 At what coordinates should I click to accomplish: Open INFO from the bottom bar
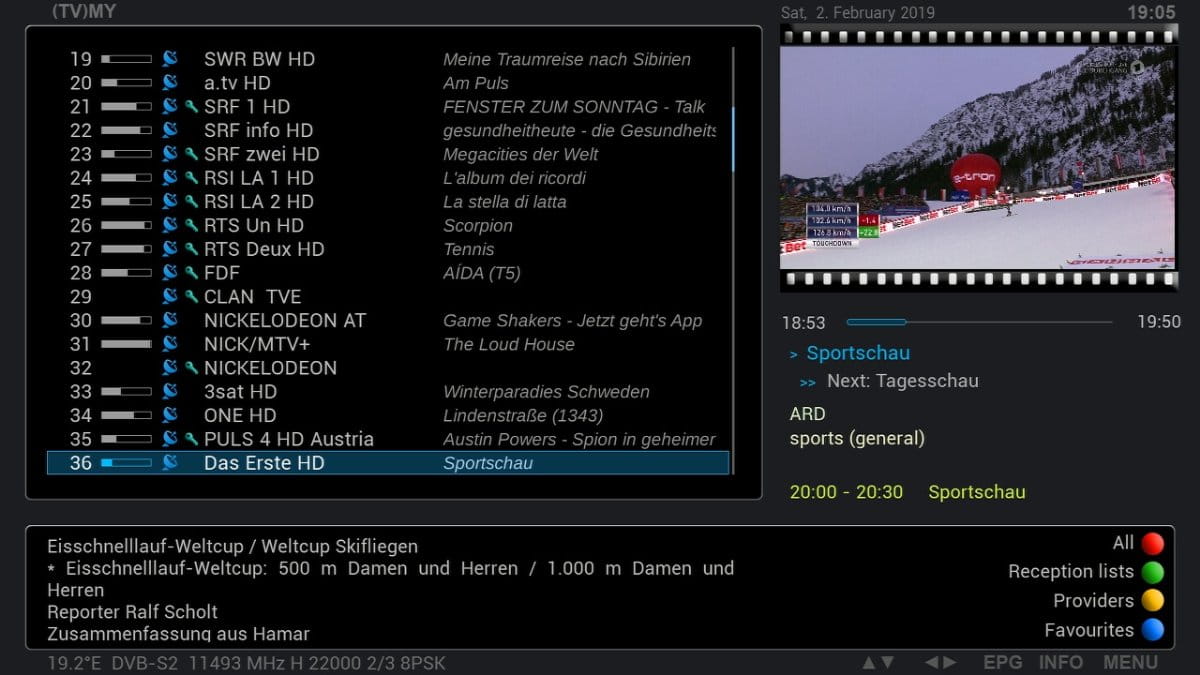1060,662
